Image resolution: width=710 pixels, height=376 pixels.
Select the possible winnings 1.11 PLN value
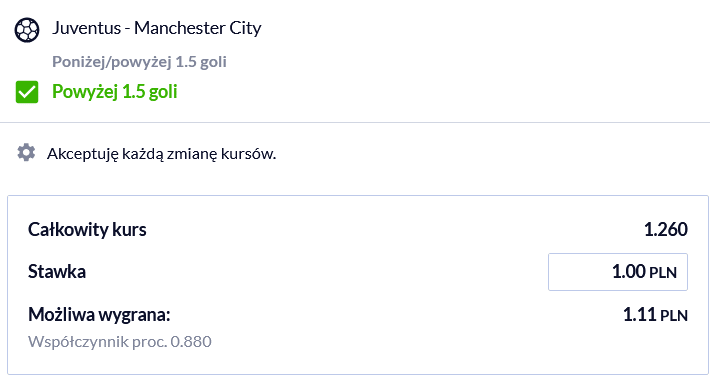click(655, 314)
